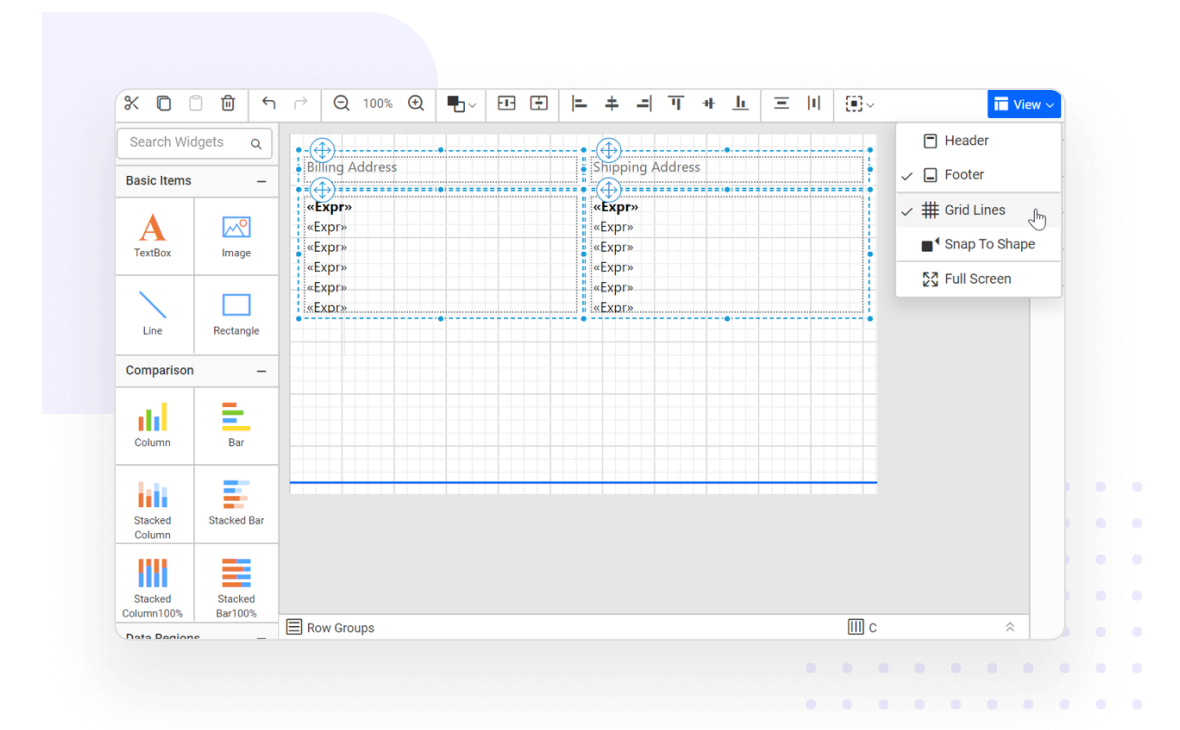Enable Snap To Shape option
The image size is (1180, 730).
coord(978,244)
